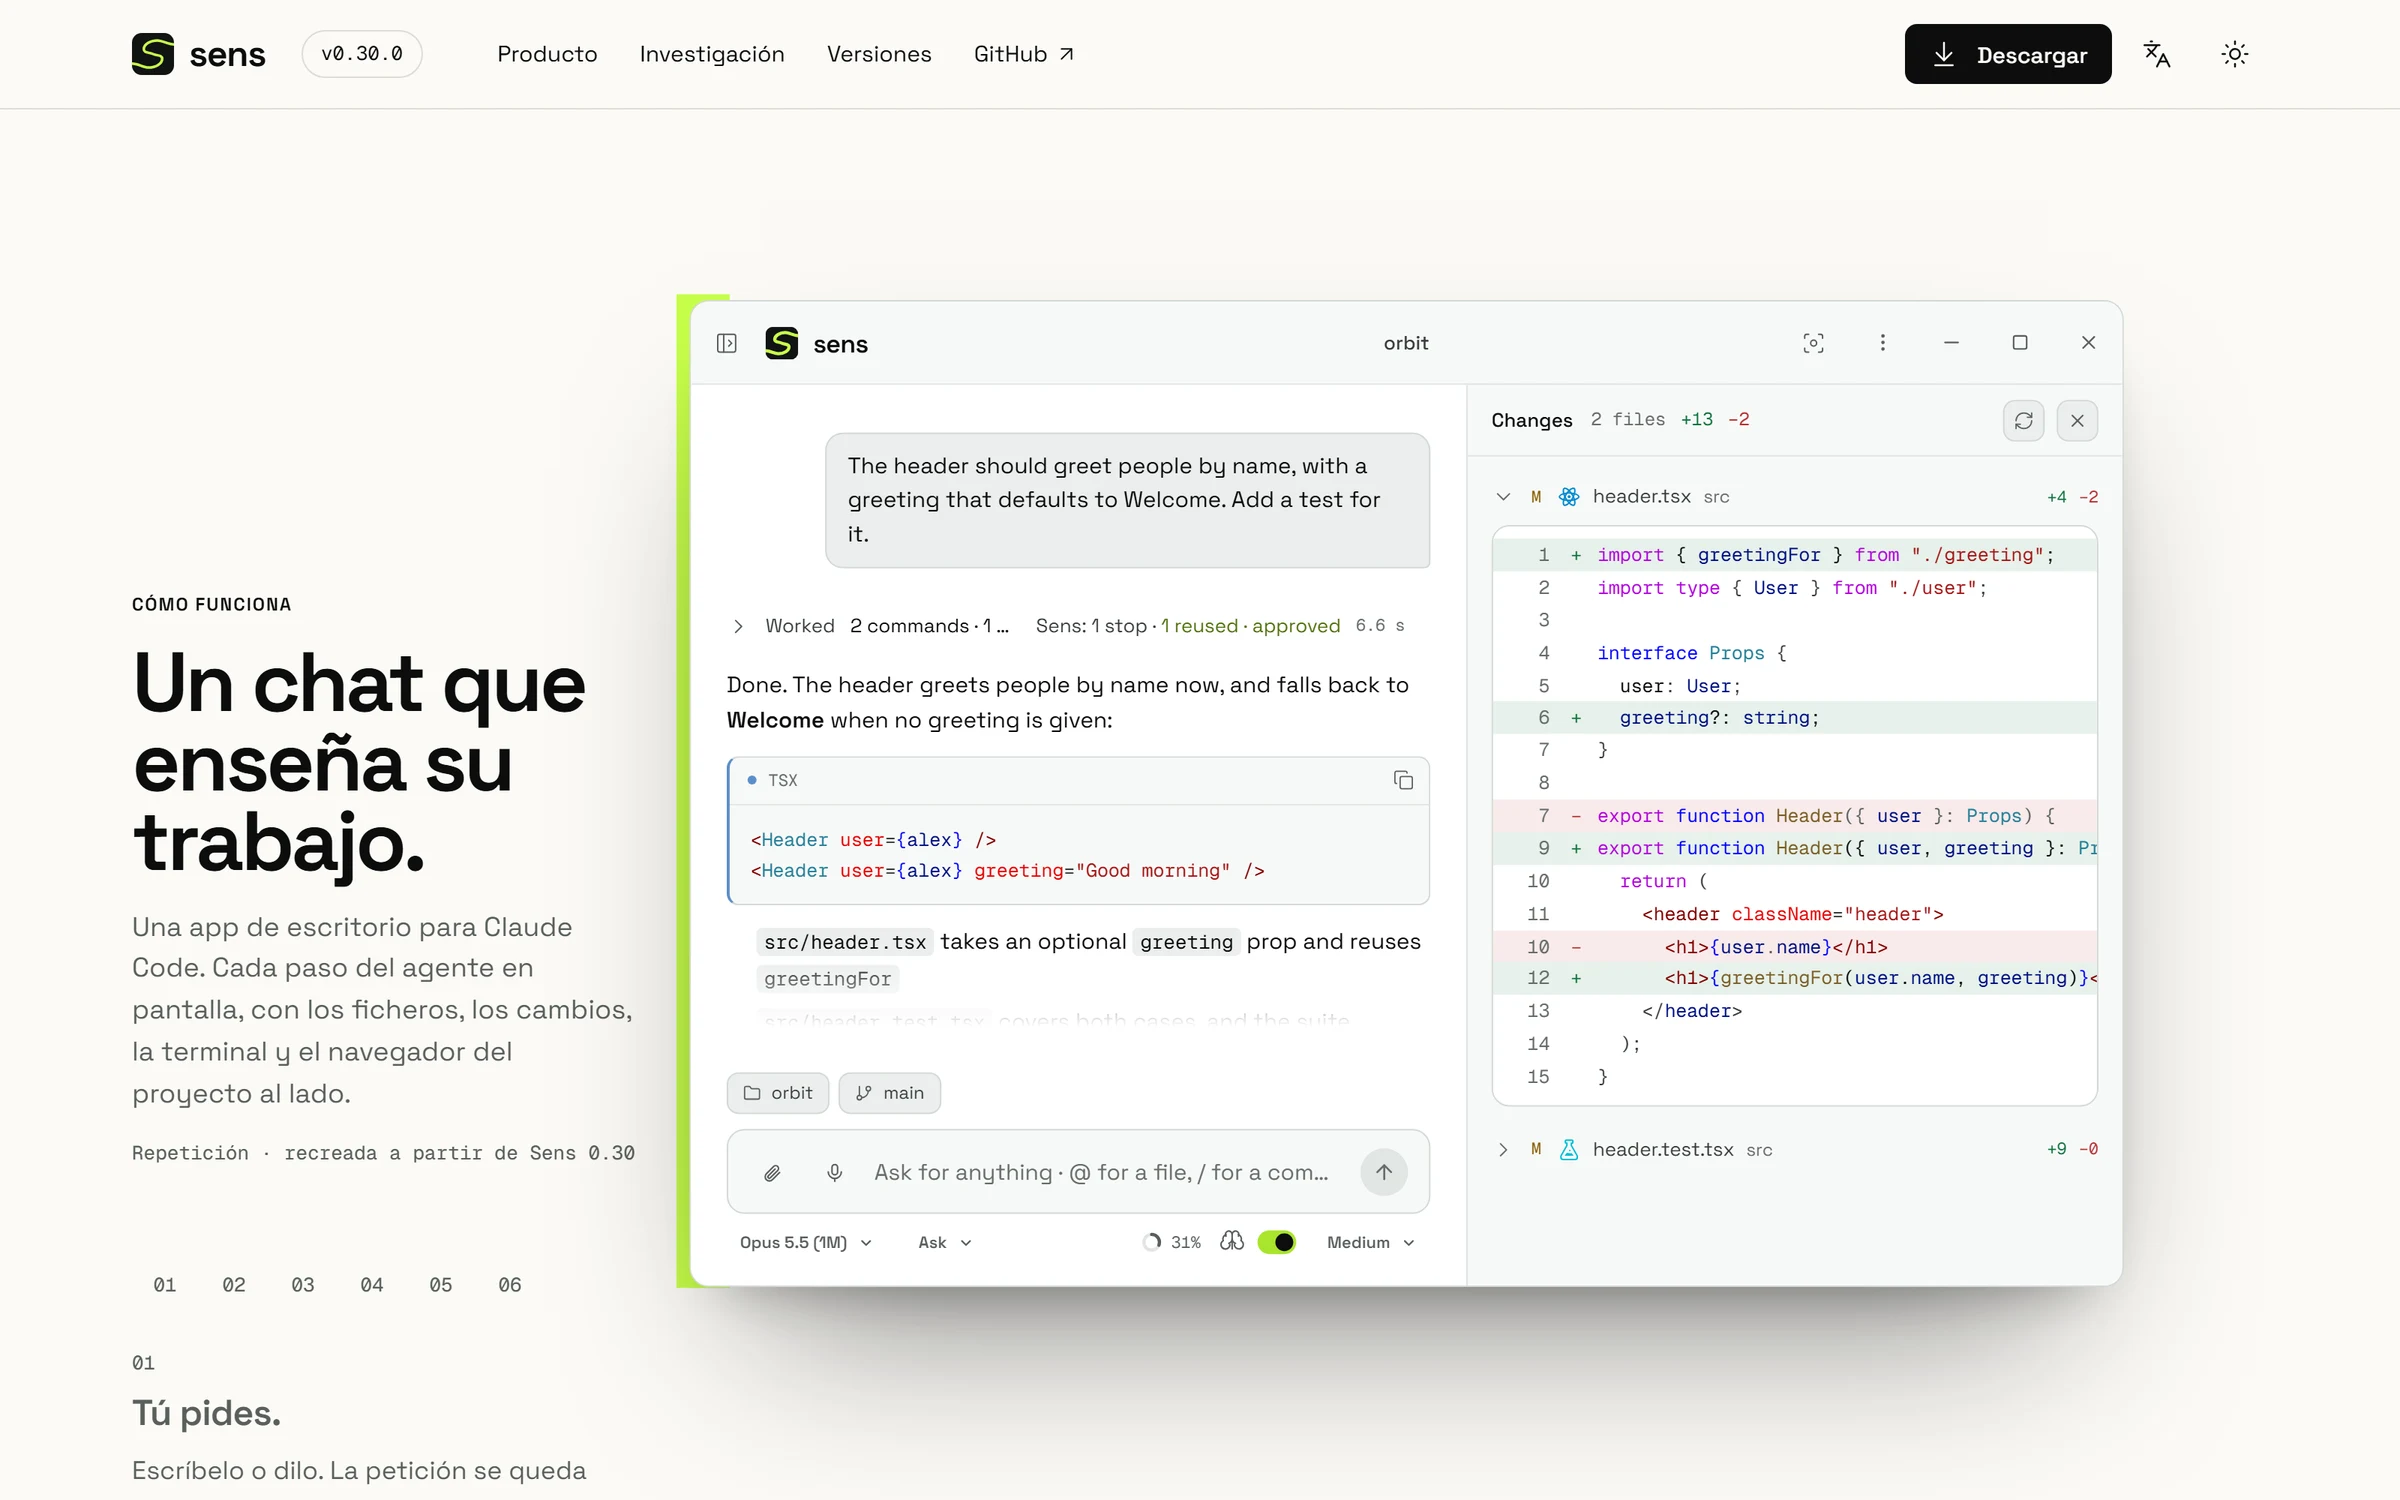Open the external GitHub link
Screen dimensions: 2400x1500
coord(1024,54)
